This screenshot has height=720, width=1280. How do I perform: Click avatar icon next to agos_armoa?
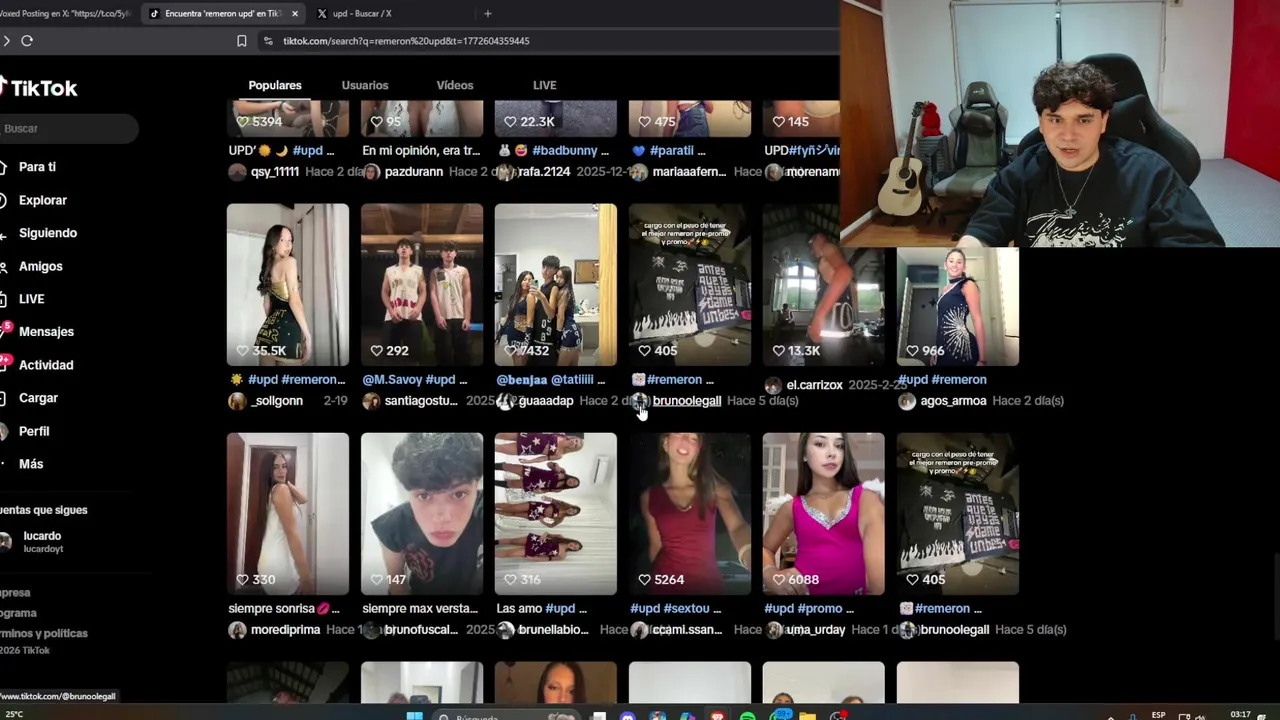tap(907, 401)
